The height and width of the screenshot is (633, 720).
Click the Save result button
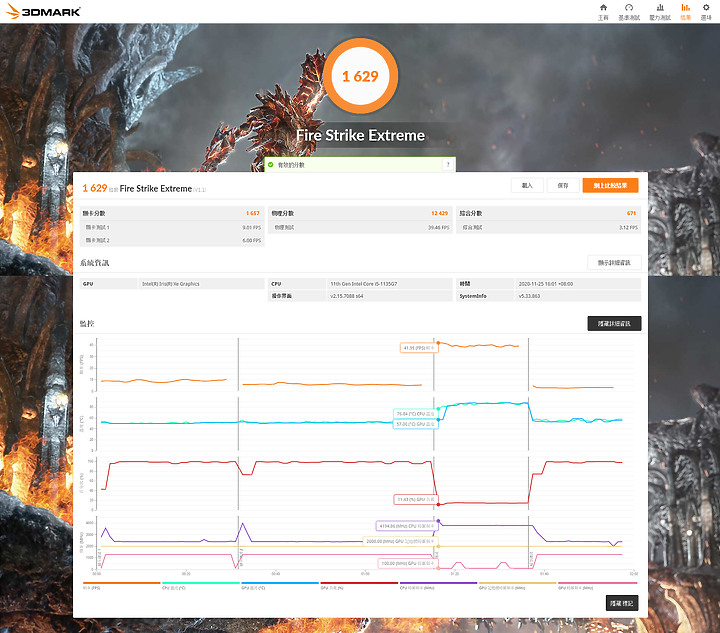click(x=563, y=185)
